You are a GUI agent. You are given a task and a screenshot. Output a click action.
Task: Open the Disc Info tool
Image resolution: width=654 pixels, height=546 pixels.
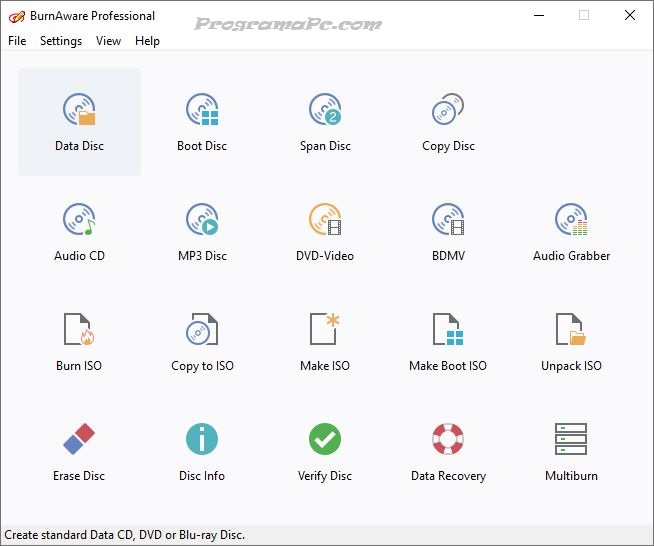[x=202, y=441]
